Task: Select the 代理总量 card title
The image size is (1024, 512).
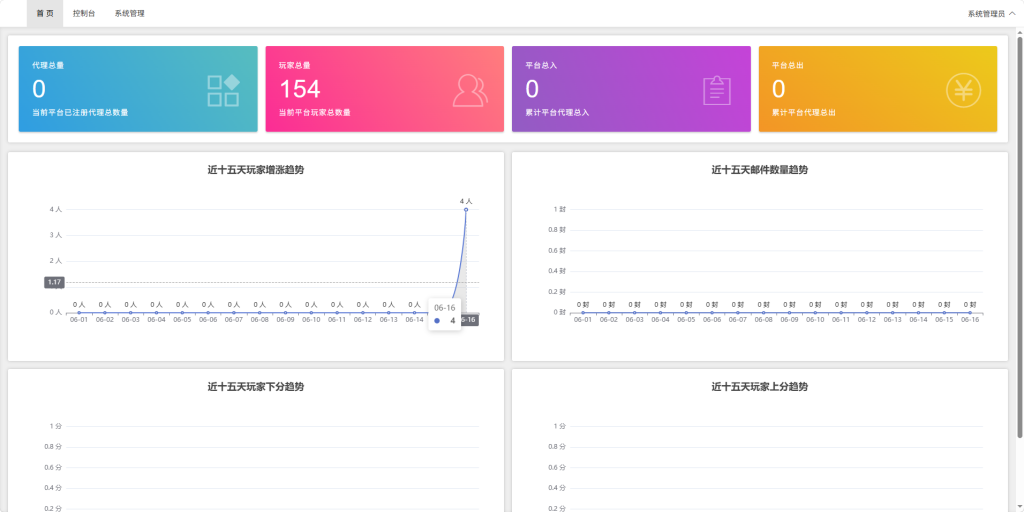Action: (x=48, y=65)
